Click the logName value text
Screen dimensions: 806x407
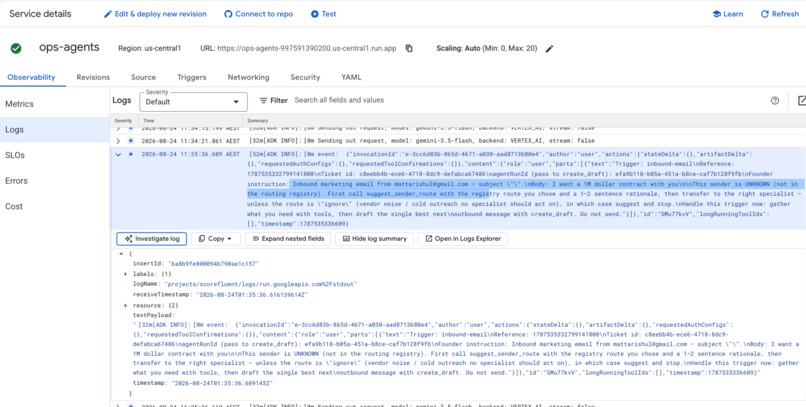click(261, 284)
